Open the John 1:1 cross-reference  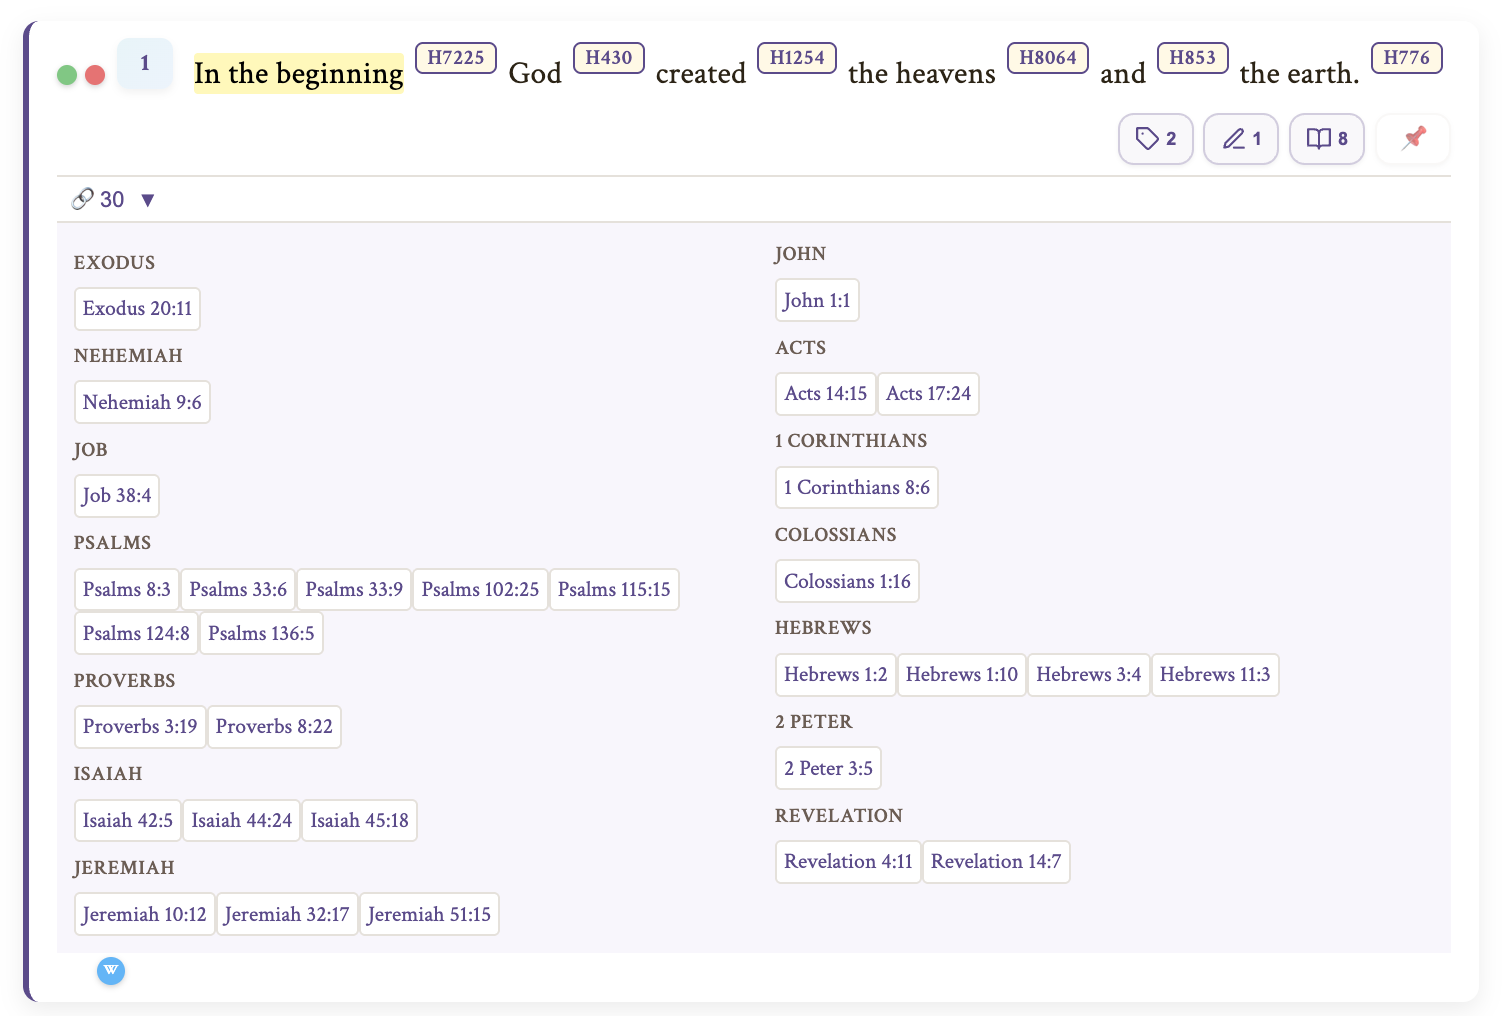tap(817, 299)
